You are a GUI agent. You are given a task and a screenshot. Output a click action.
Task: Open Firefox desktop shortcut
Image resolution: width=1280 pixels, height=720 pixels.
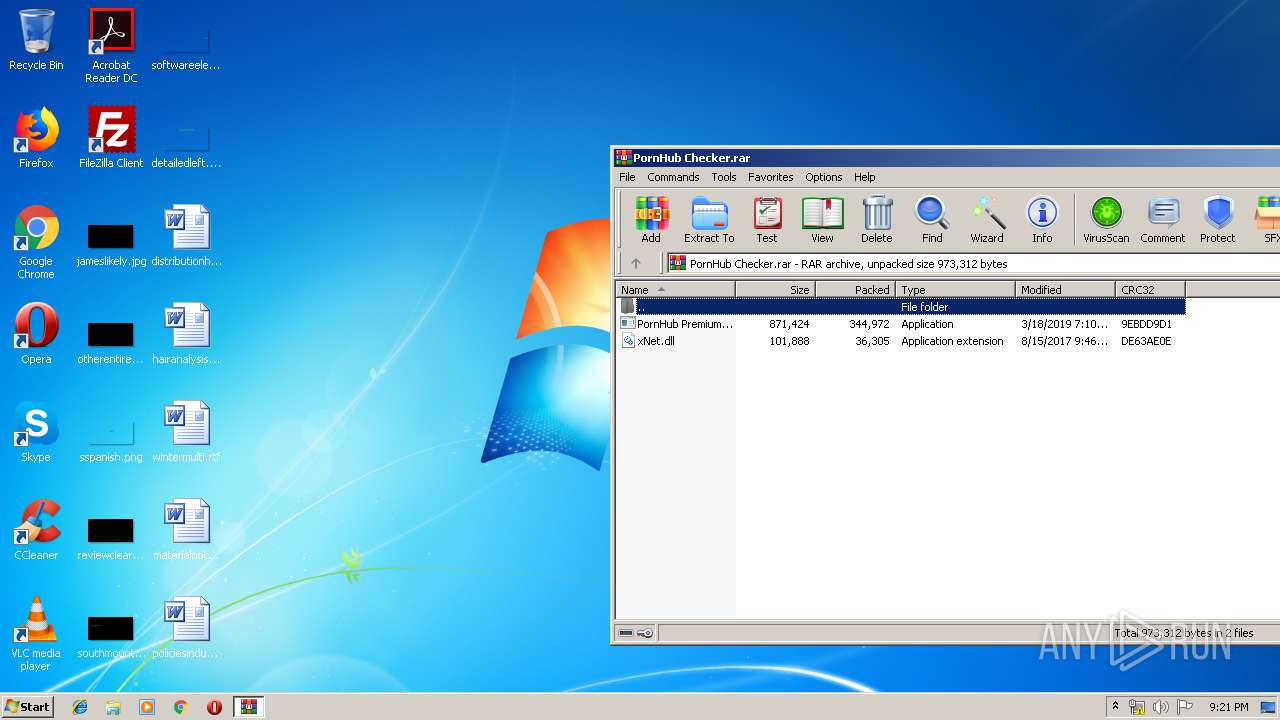36,138
